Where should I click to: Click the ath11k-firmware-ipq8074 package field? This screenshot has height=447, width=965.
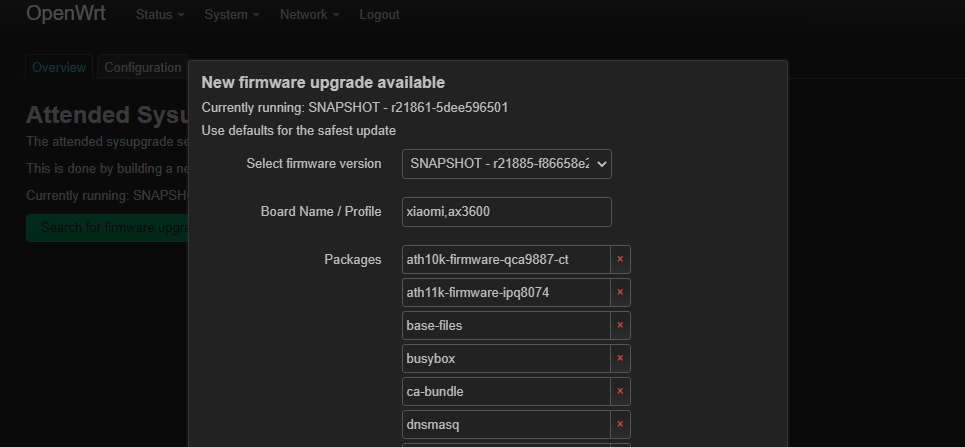coord(506,292)
